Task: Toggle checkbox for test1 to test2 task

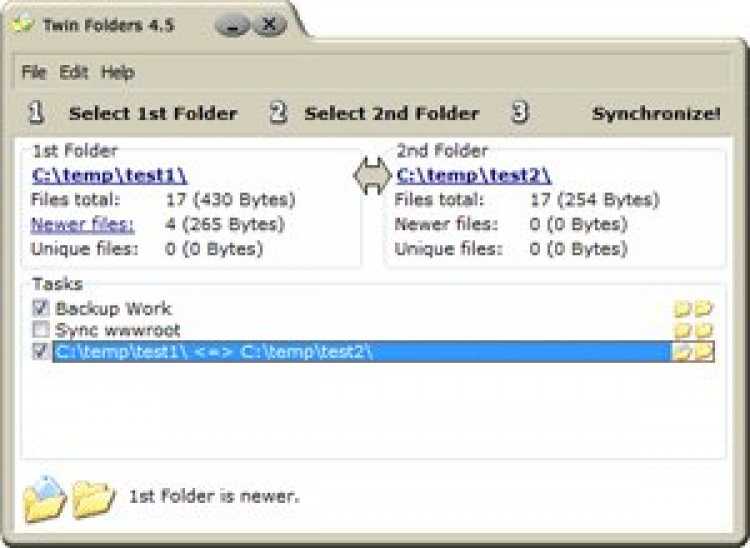Action: point(41,351)
